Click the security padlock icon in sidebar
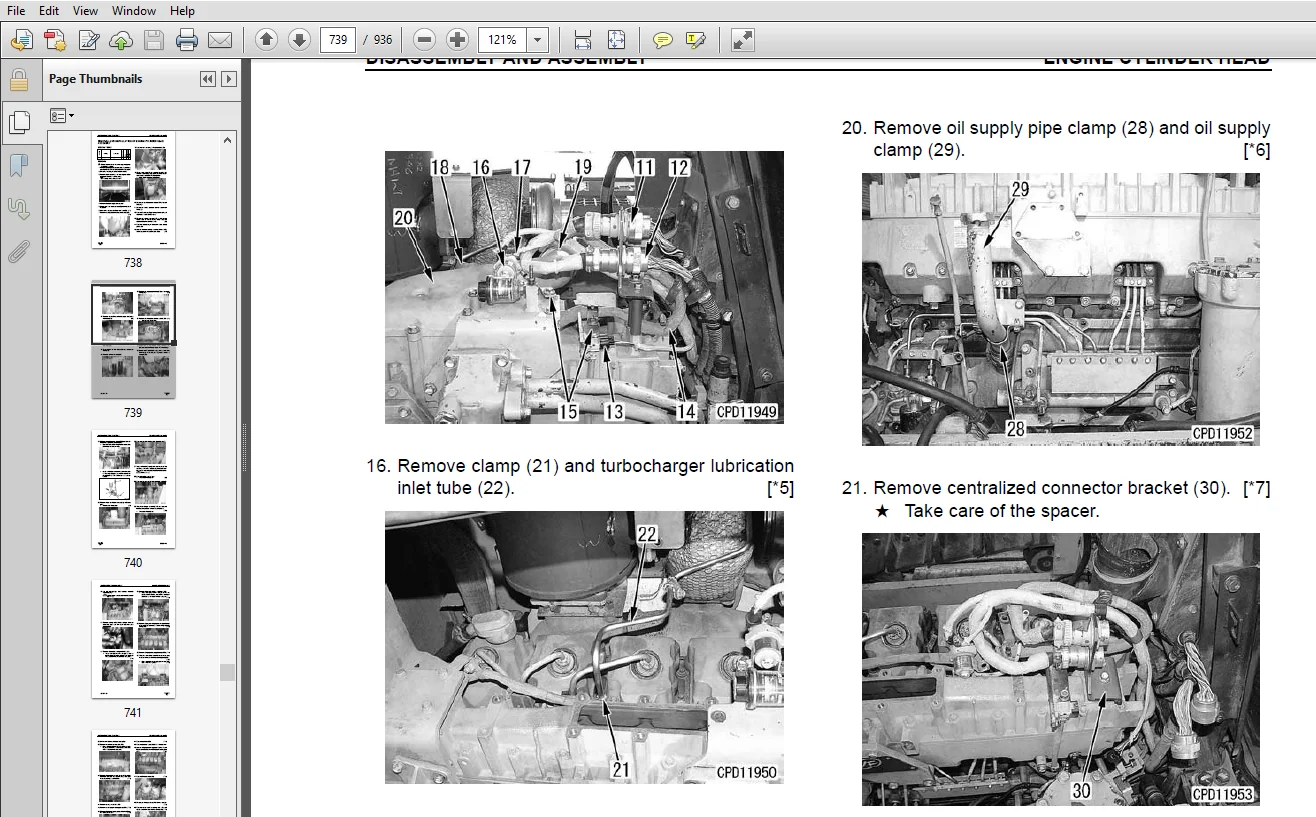Viewport: 1316px width, 817px height. click(19, 79)
